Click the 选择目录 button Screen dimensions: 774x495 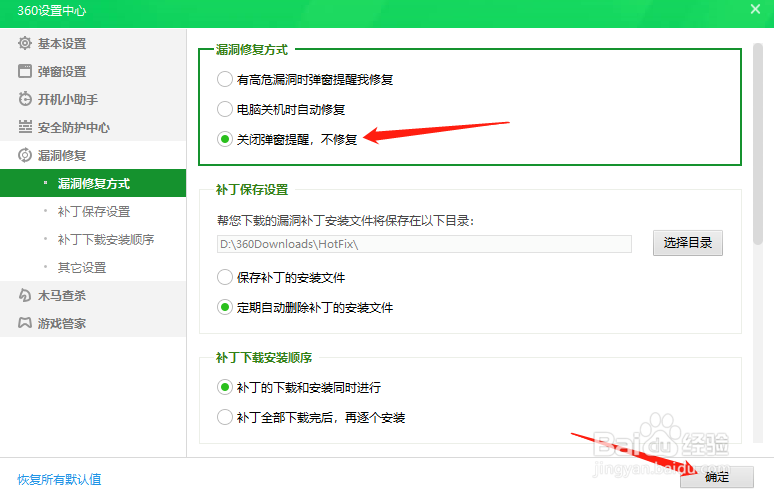pos(688,243)
